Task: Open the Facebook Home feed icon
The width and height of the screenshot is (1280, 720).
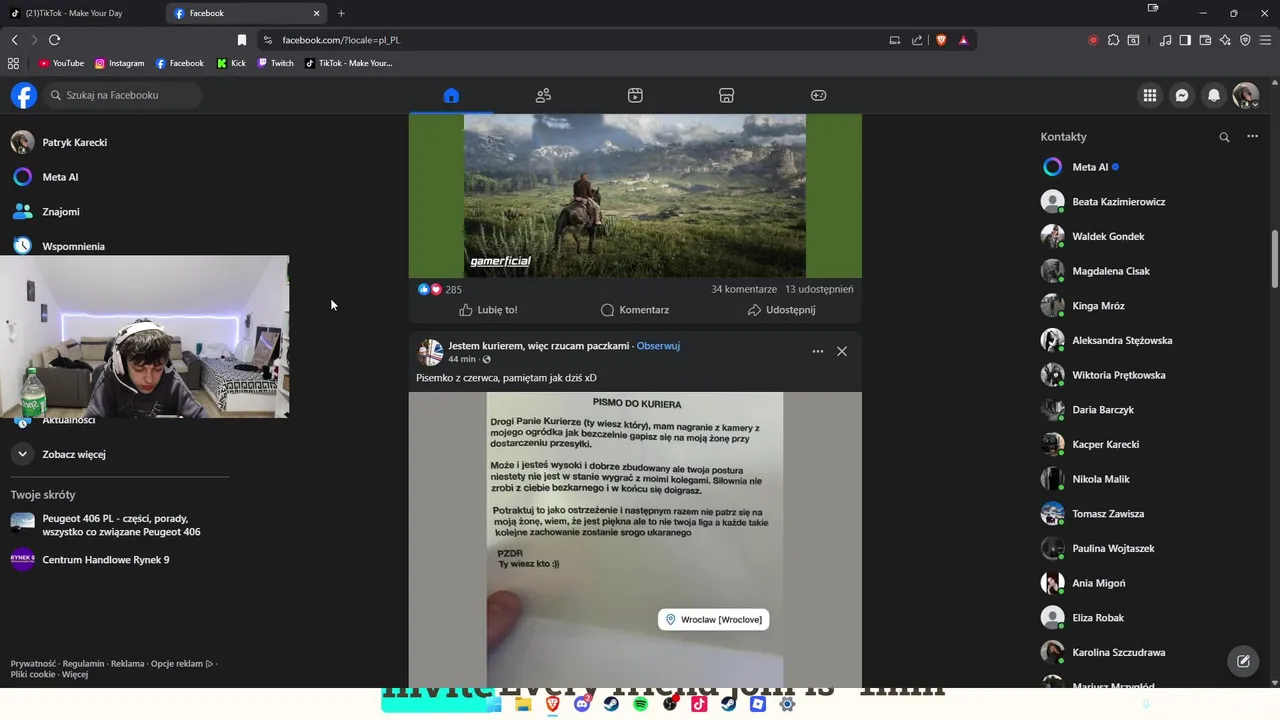Action: (451, 95)
